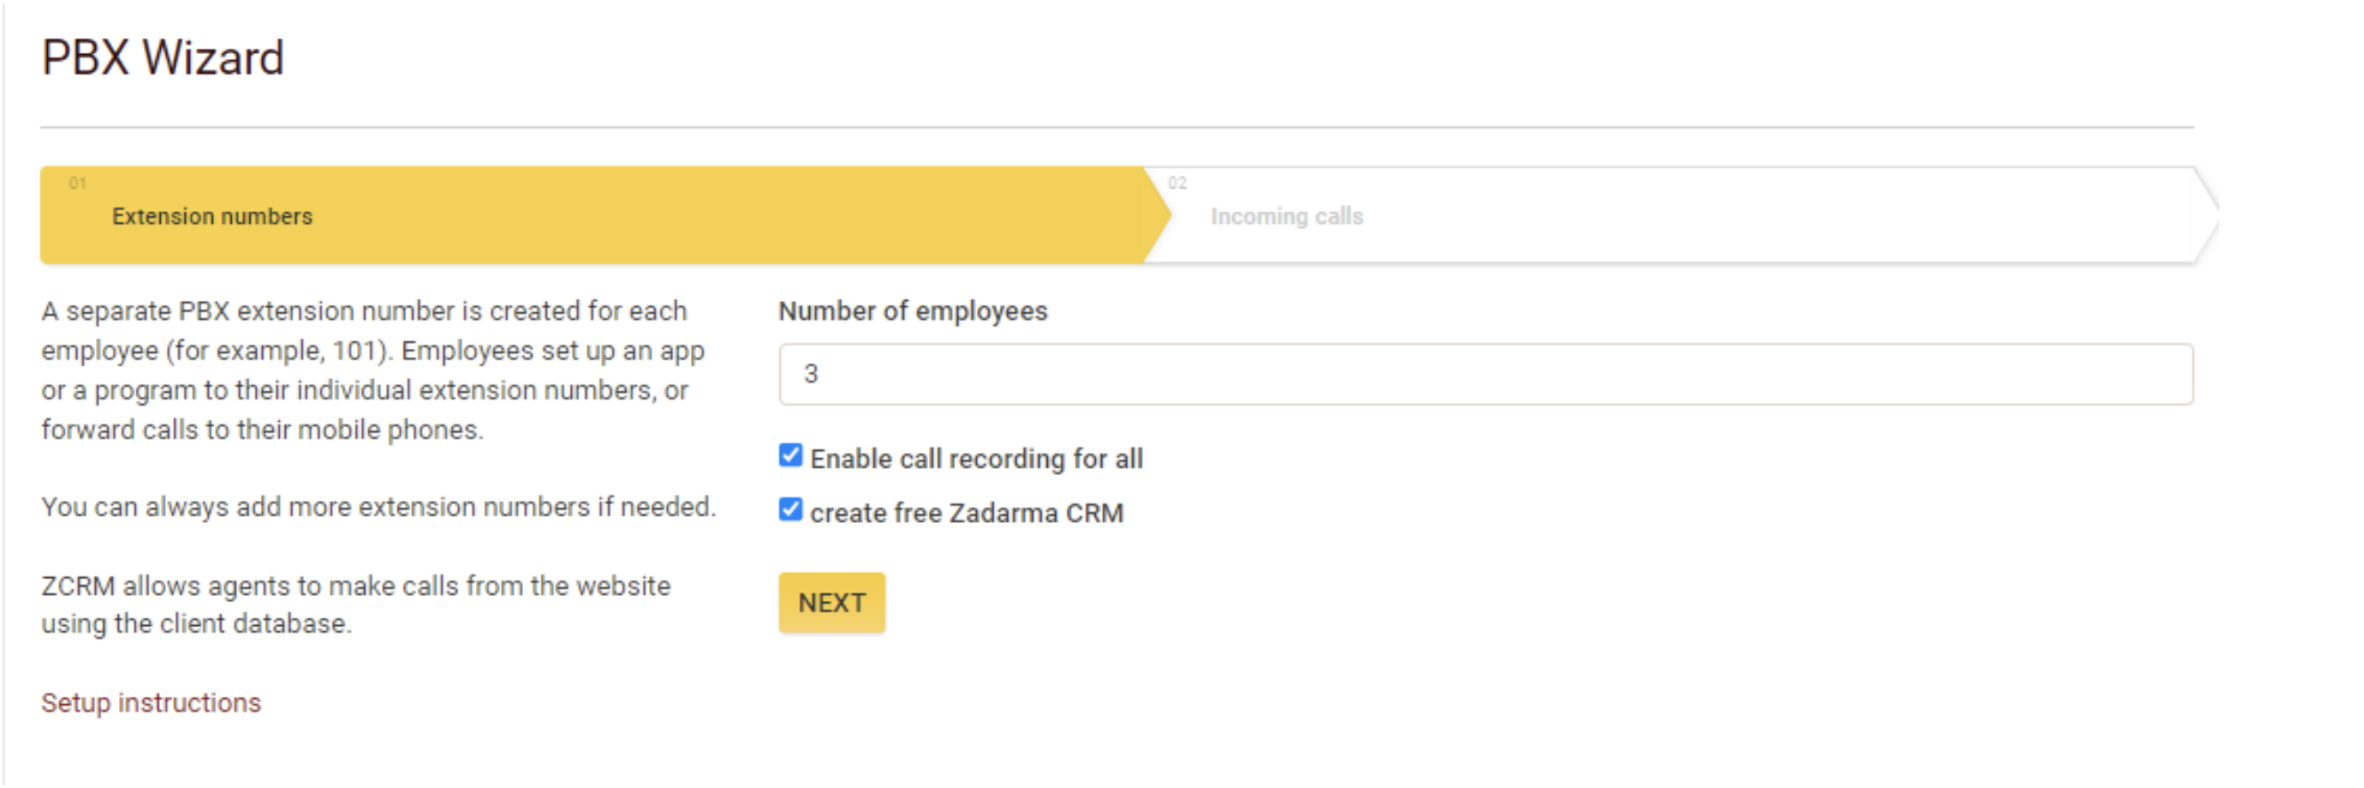The width and height of the screenshot is (2364, 788).
Task: Click the chevron tip ending Incoming calls step
Action: tap(2206, 215)
